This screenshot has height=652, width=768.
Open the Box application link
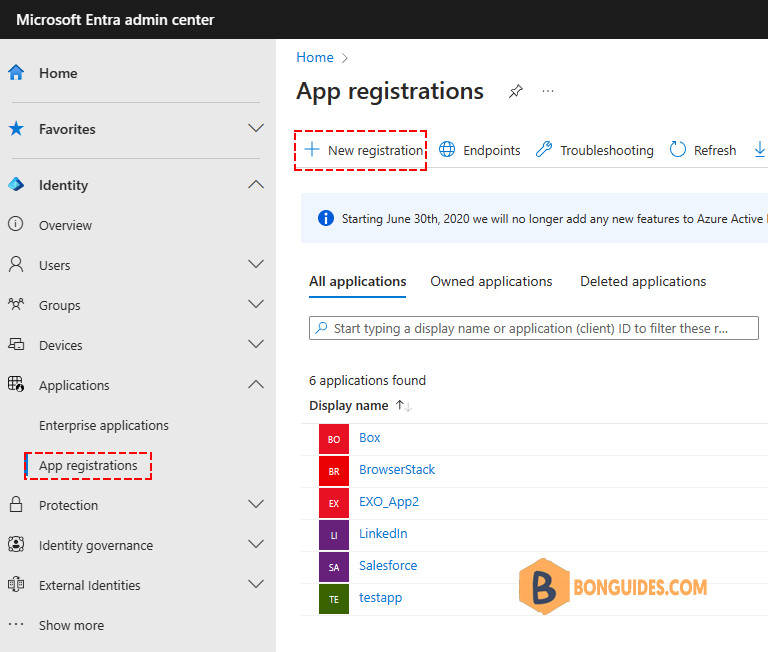[369, 437]
